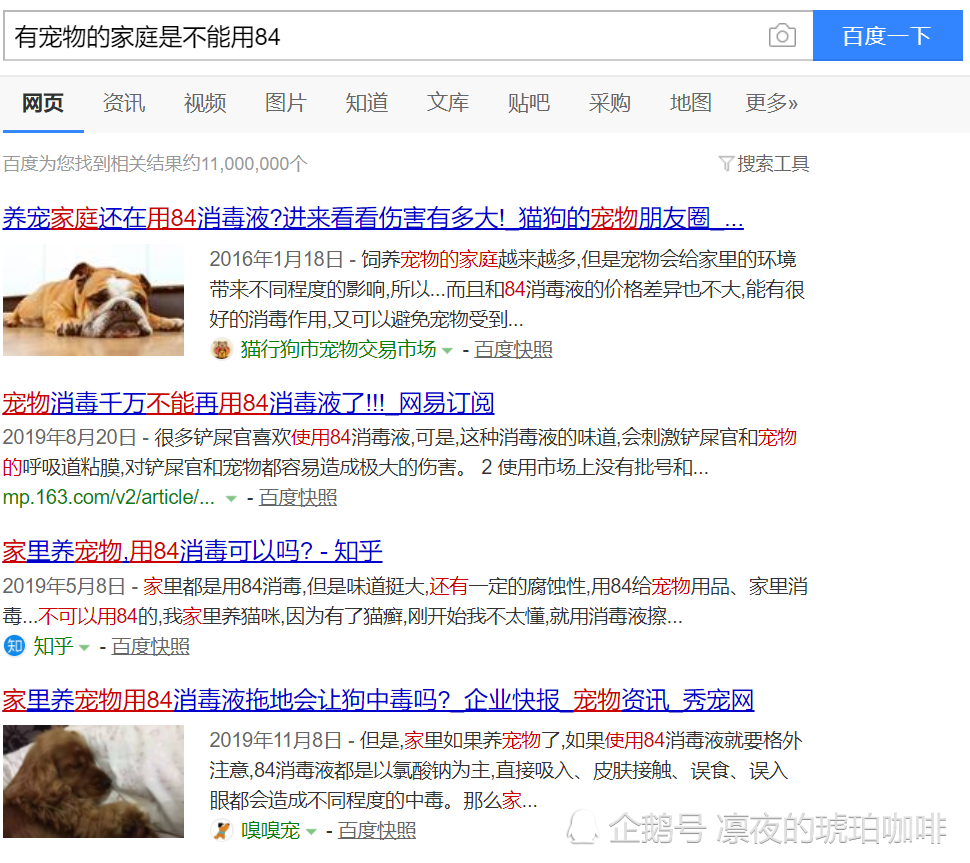Click the 知乎 source name link
This screenshot has width=970, height=863.
(53, 646)
